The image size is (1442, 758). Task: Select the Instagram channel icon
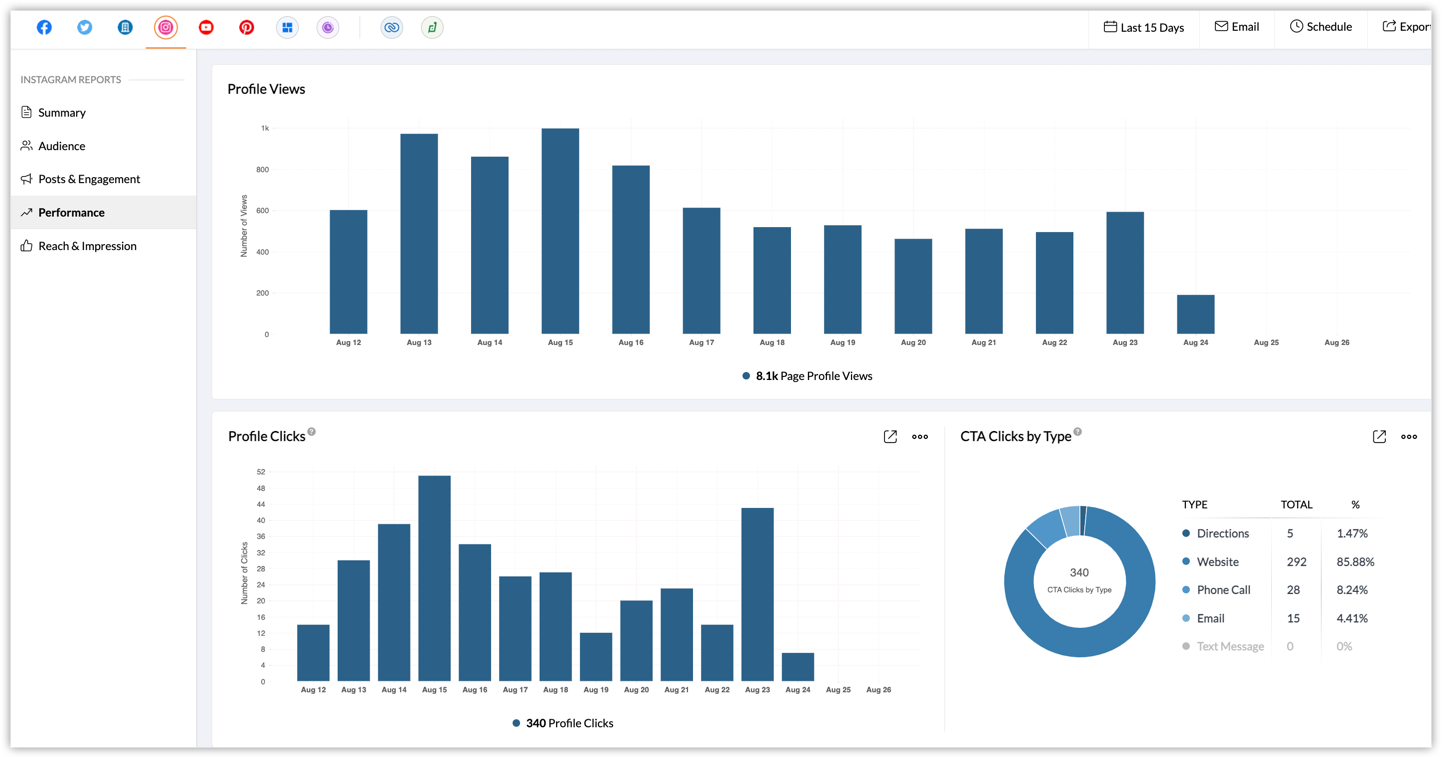pos(166,27)
